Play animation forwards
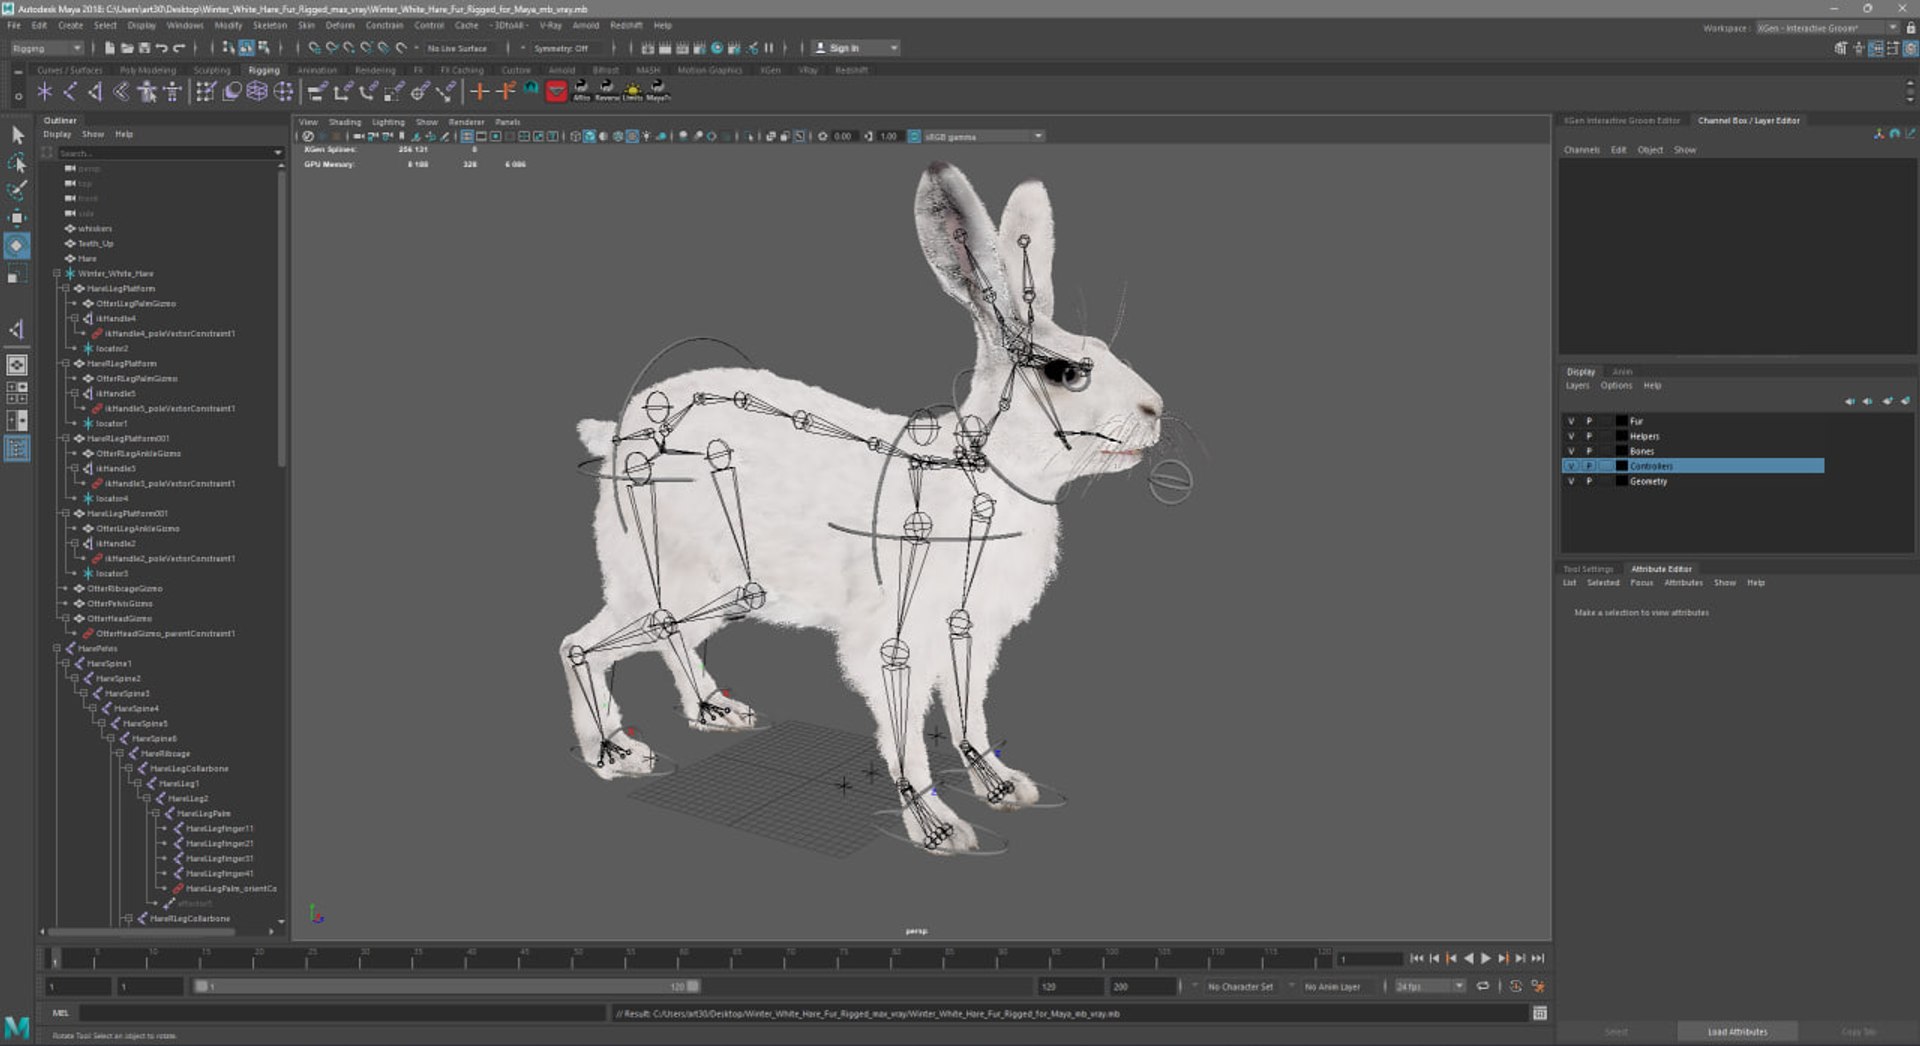This screenshot has width=1920, height=1046. [1486, 958]
